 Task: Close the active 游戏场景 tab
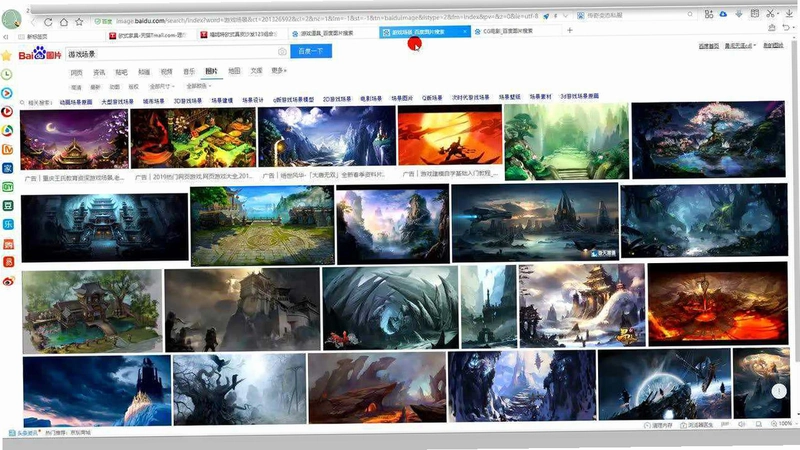click(465, 32)
